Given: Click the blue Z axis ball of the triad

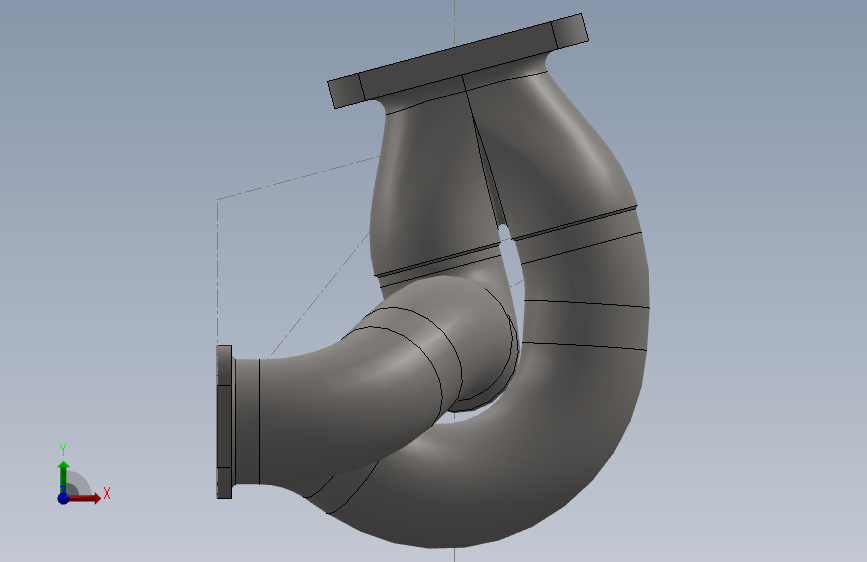Looking at the screenshot, I should coord(63,498).
